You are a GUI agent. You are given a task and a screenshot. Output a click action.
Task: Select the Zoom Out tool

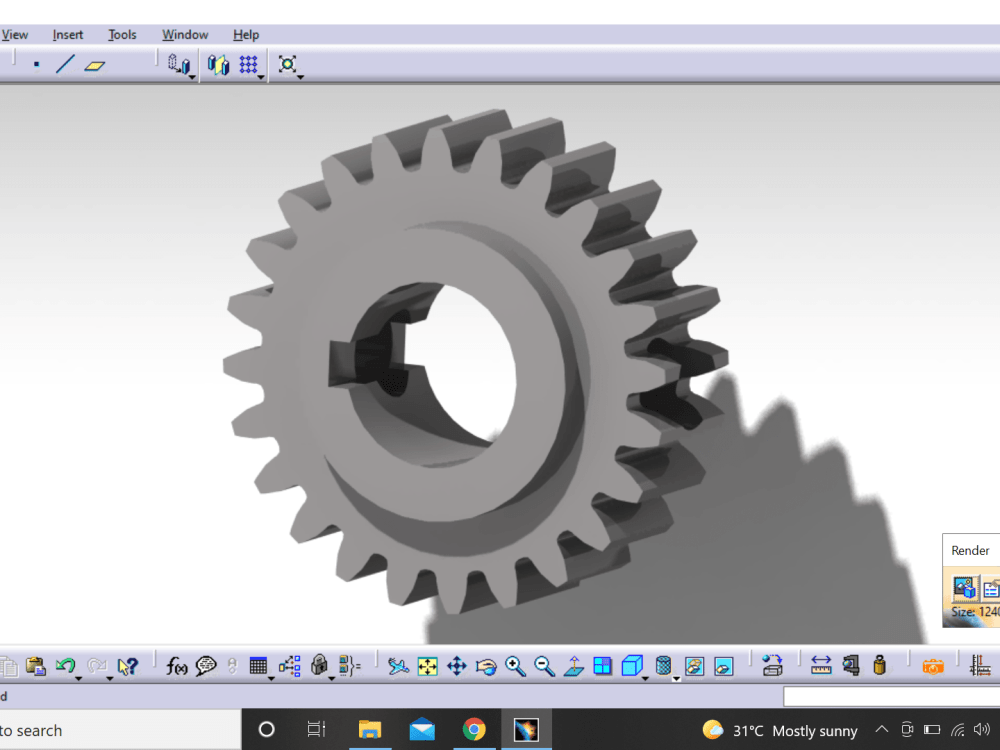coord(544,665)
